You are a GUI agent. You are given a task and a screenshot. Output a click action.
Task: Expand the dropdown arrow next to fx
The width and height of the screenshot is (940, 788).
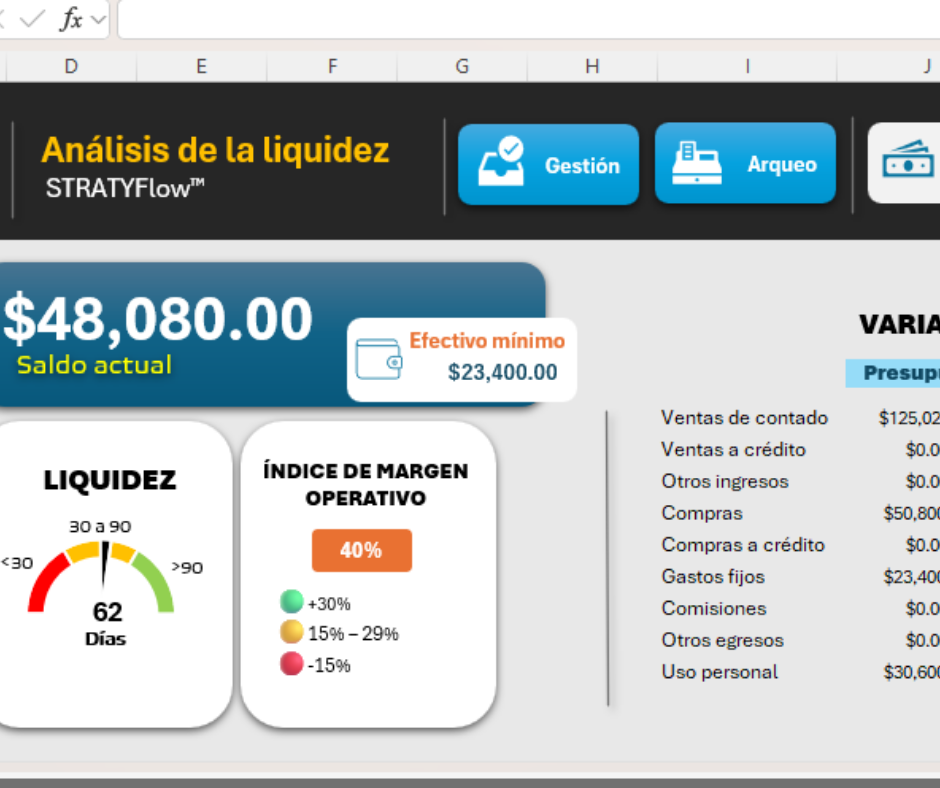98,20
